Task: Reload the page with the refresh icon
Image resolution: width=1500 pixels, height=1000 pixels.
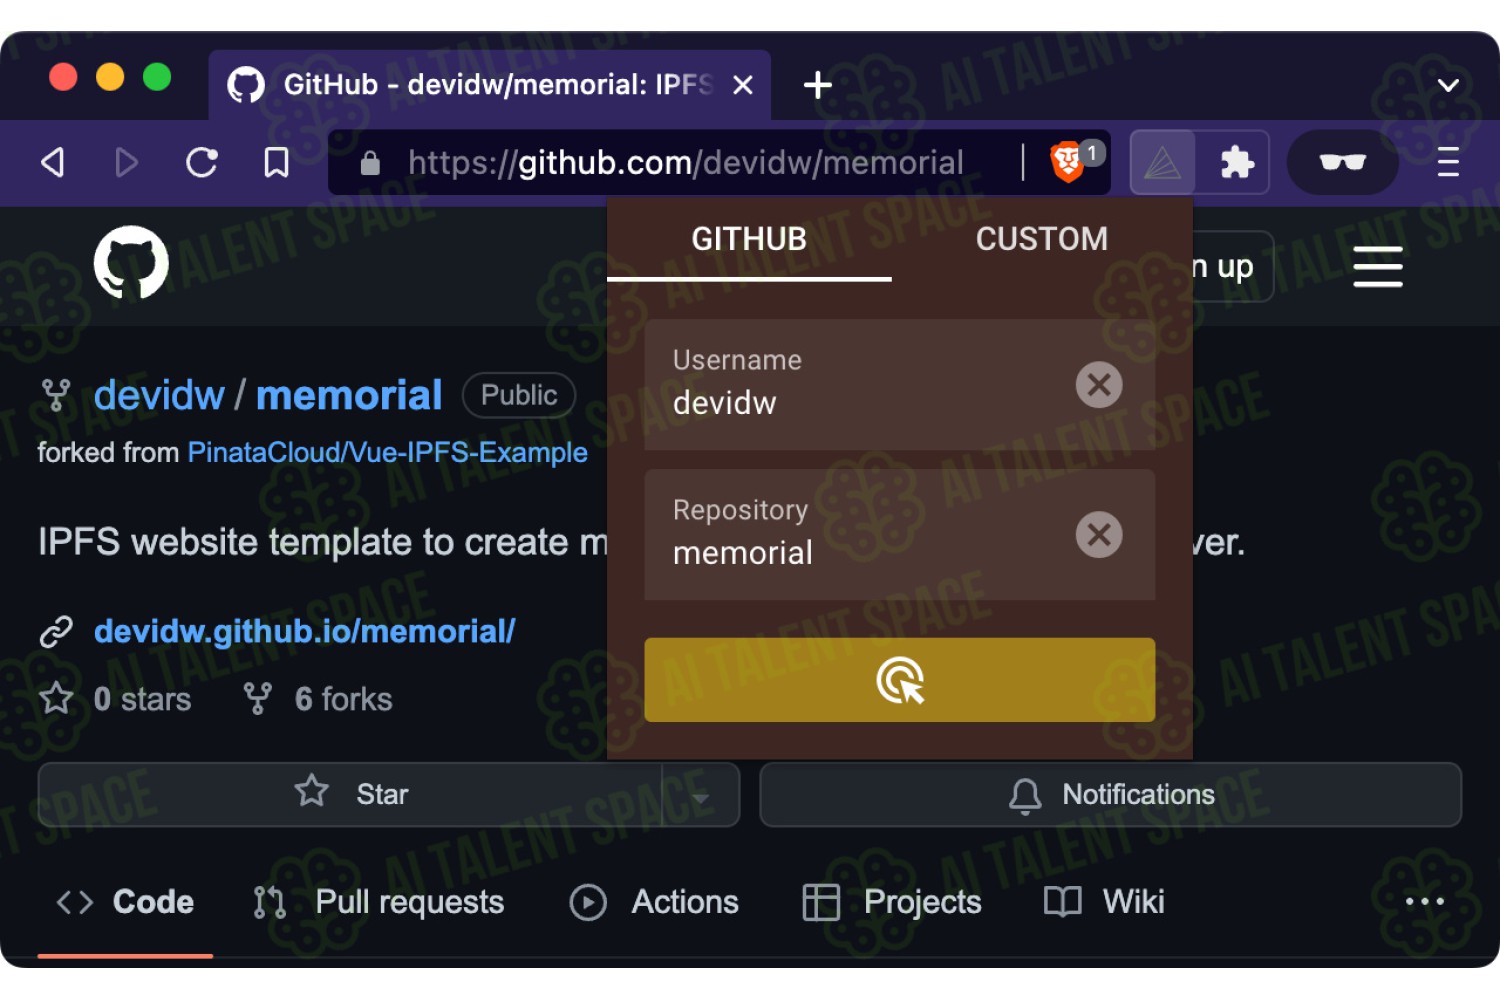Action: [202, 162]
